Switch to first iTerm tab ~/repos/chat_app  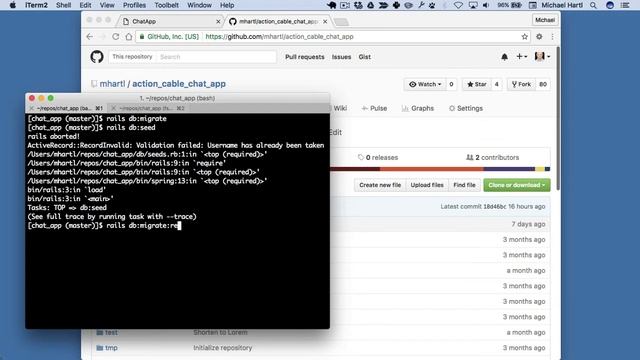66,108
